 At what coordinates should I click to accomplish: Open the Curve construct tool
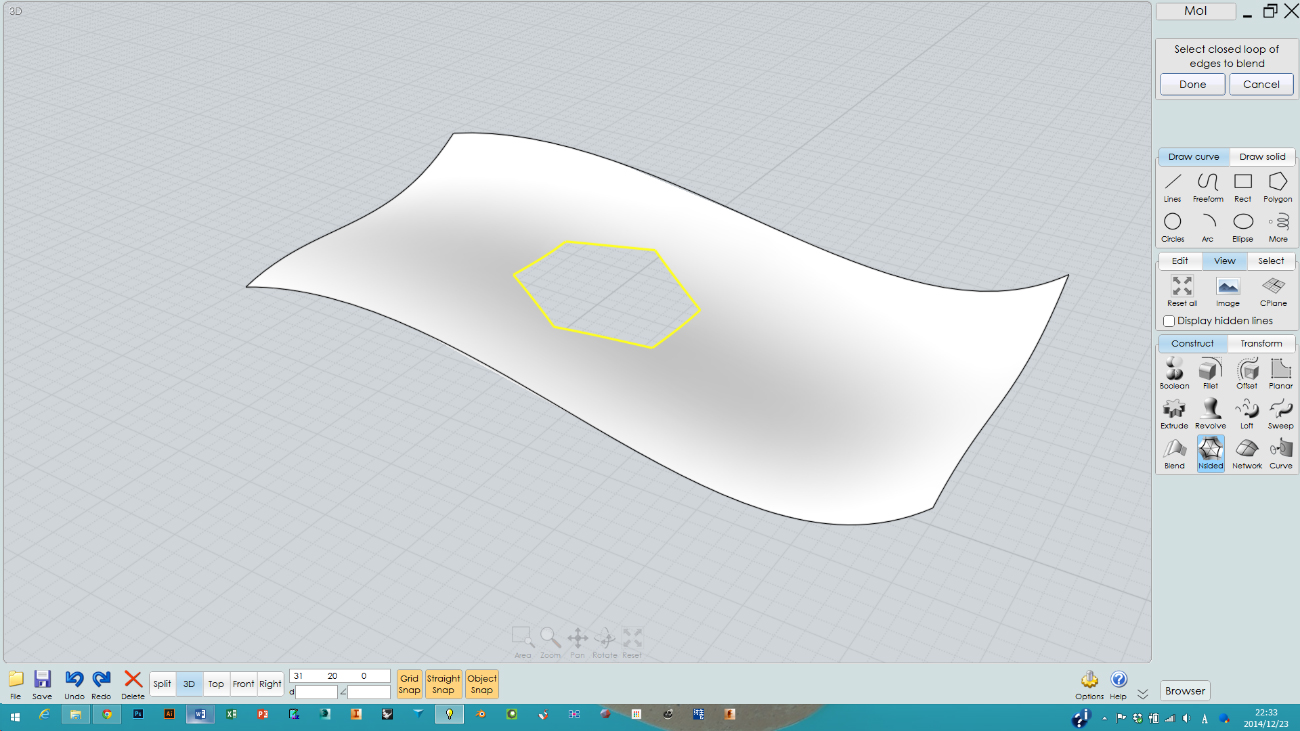(1281, 453)
